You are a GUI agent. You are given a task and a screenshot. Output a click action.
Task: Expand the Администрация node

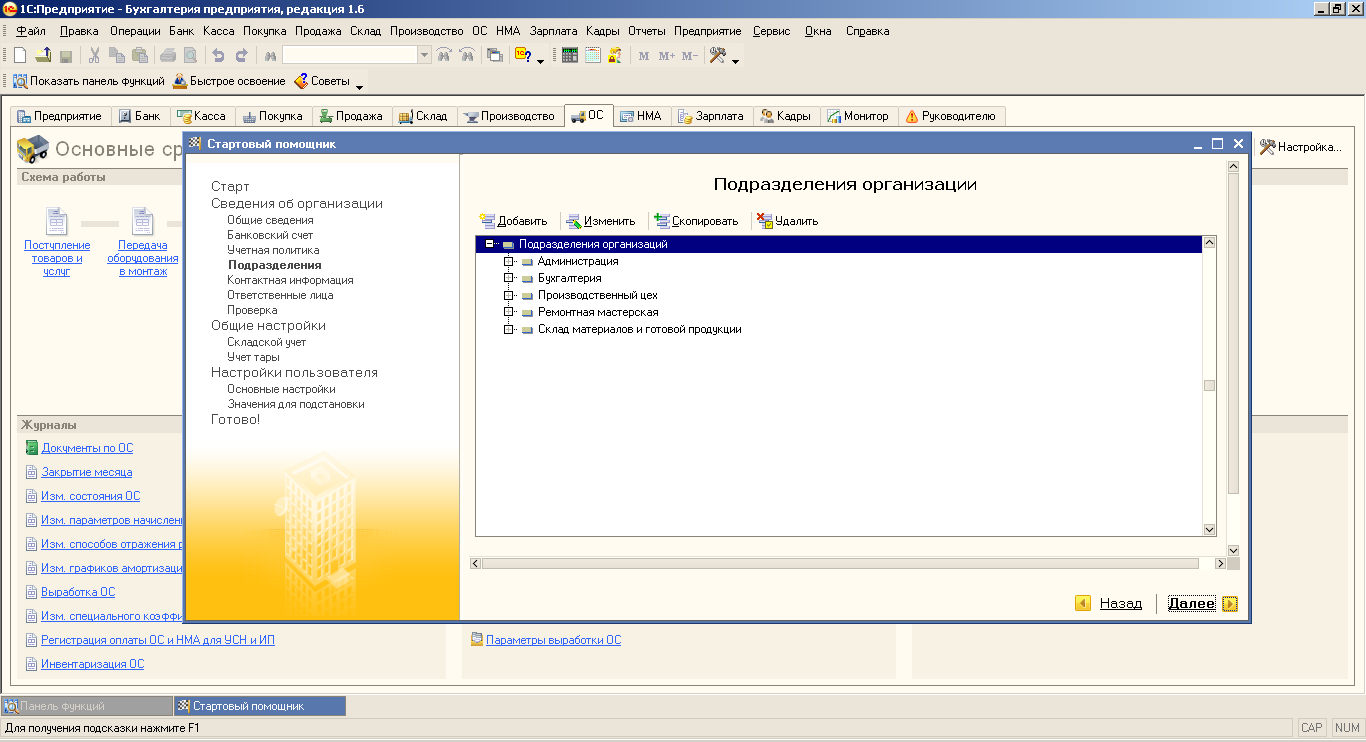click(509, 261)
